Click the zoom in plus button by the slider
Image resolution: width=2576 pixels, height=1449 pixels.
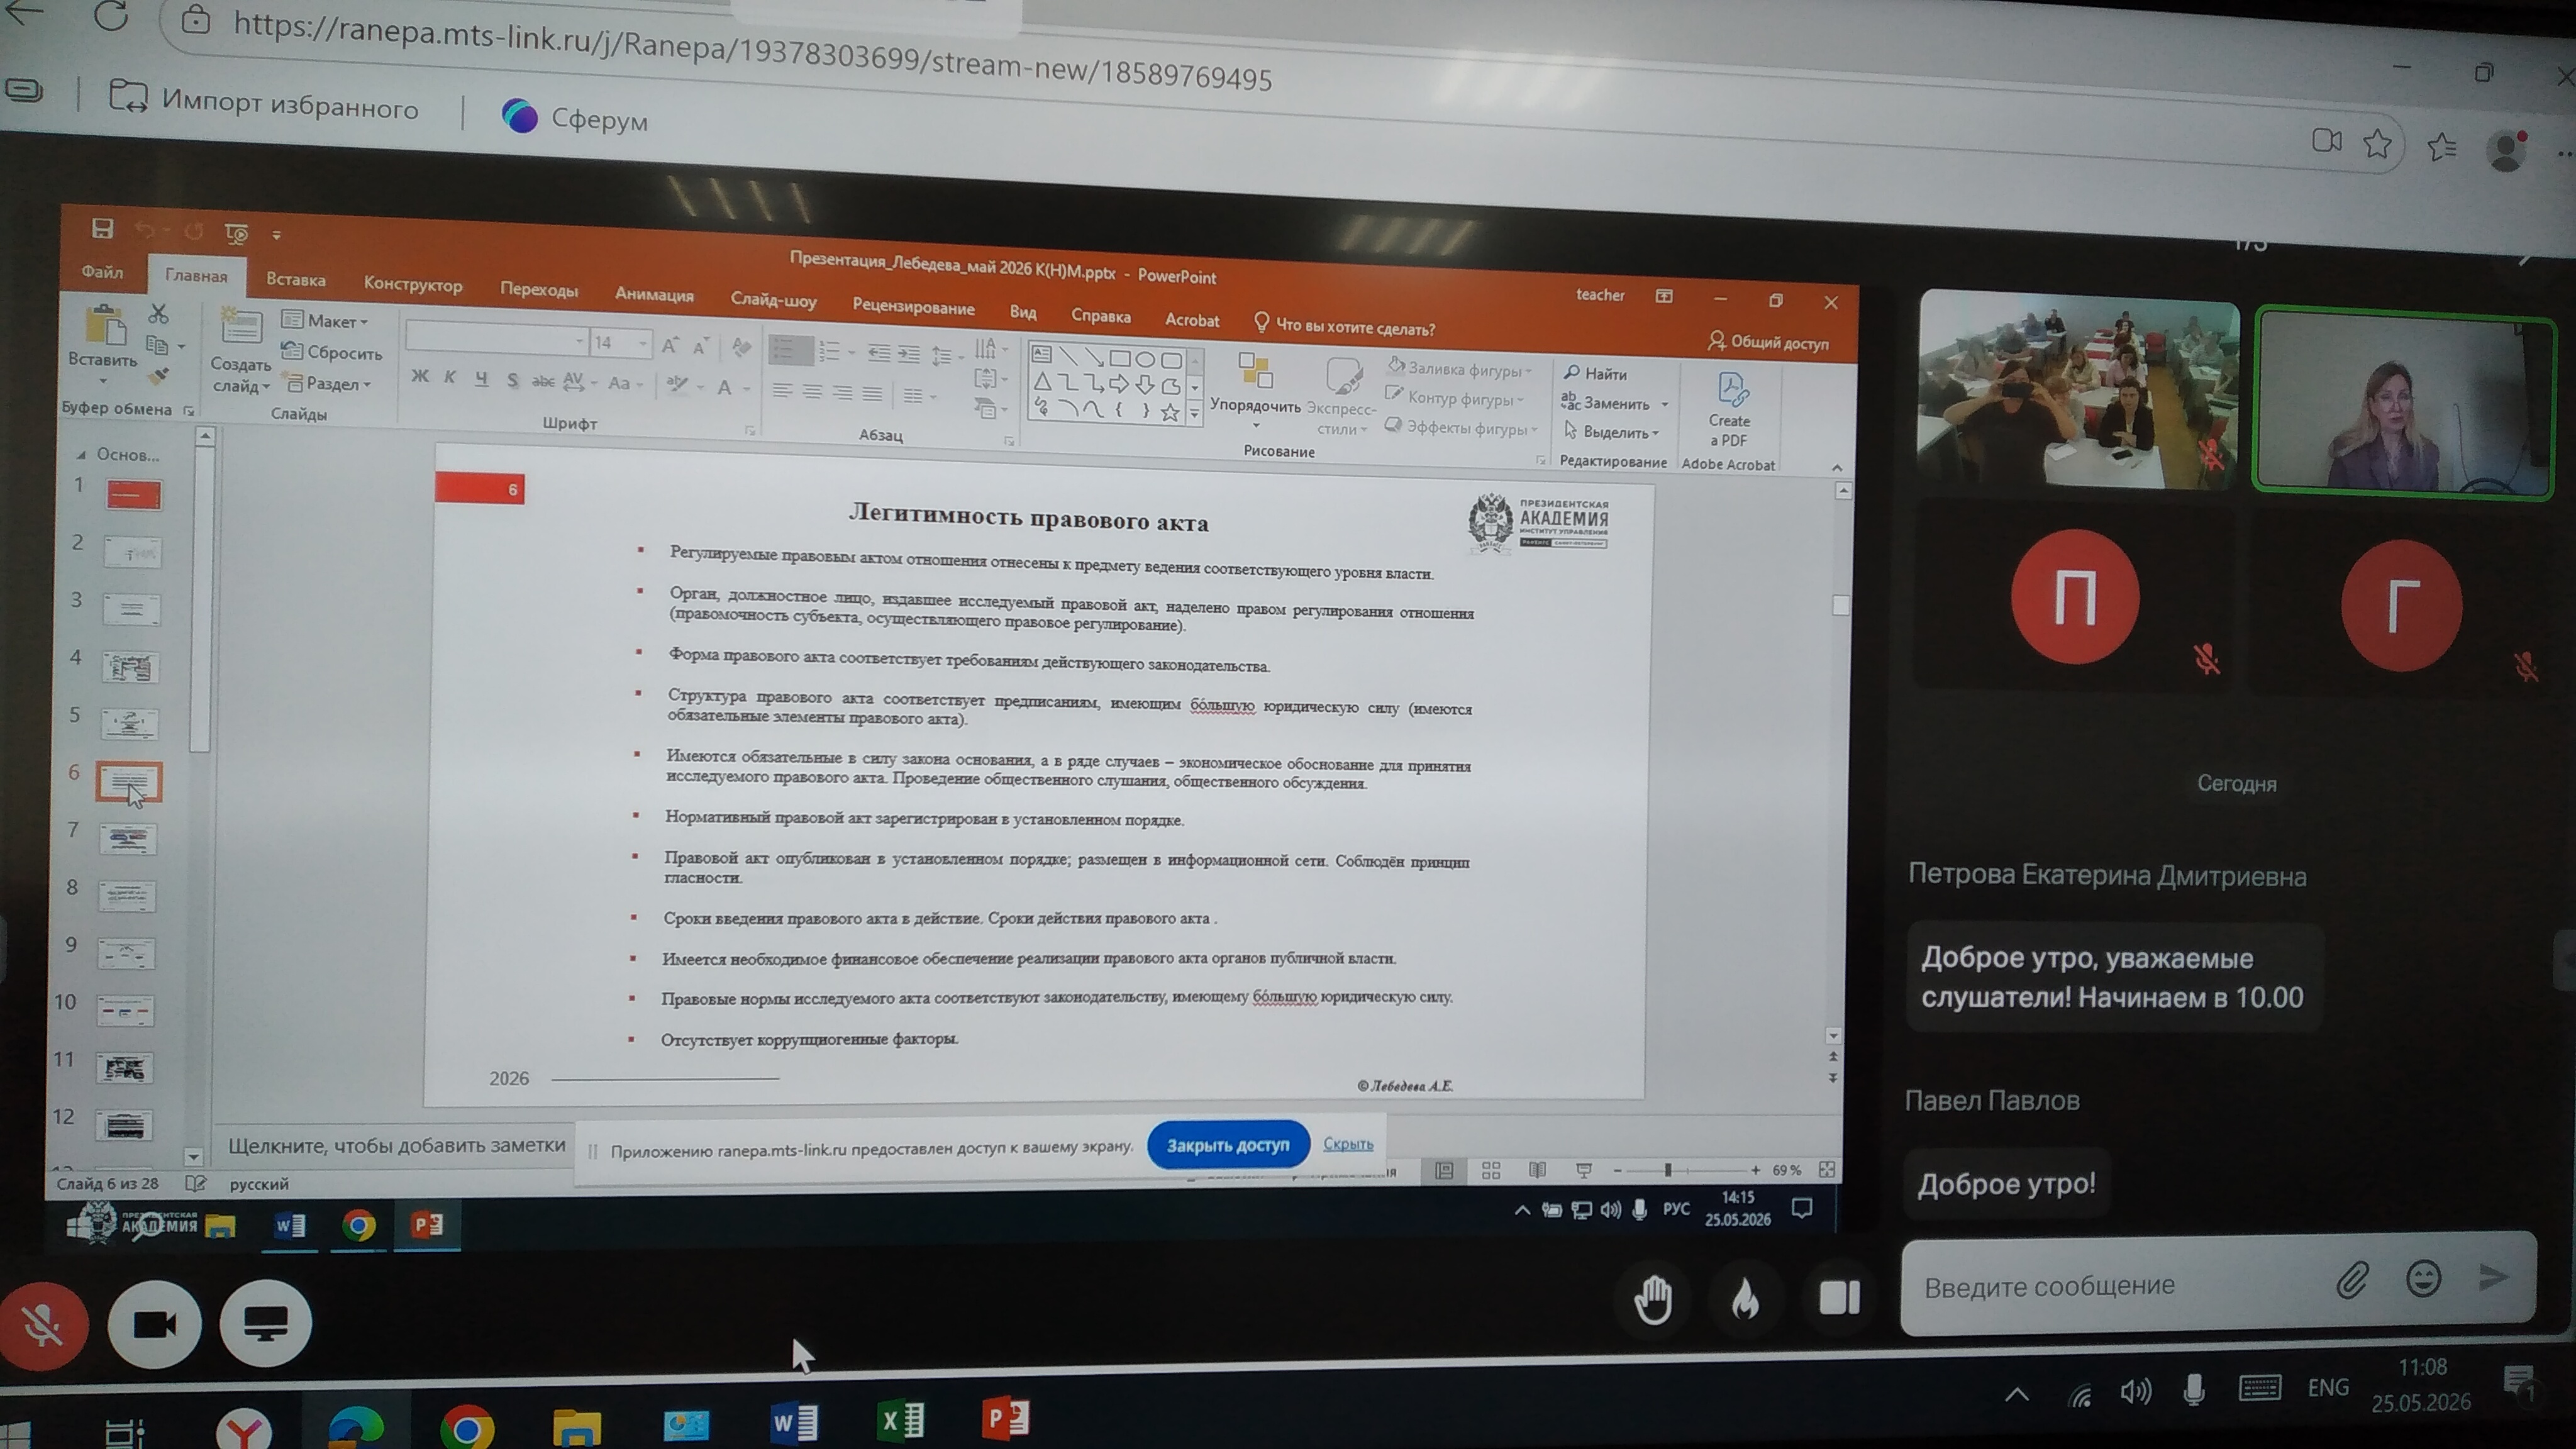(x=1755, y=1170)
